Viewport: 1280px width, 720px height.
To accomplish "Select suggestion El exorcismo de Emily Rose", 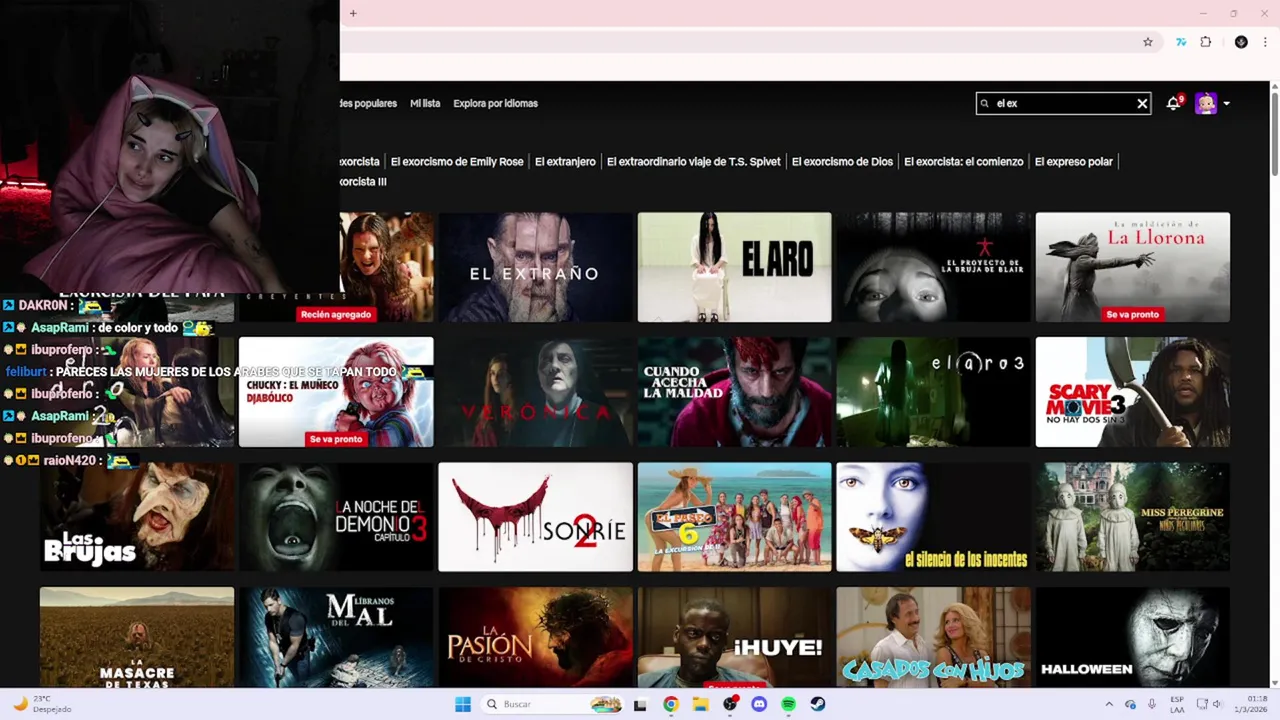I will (457, 161).
